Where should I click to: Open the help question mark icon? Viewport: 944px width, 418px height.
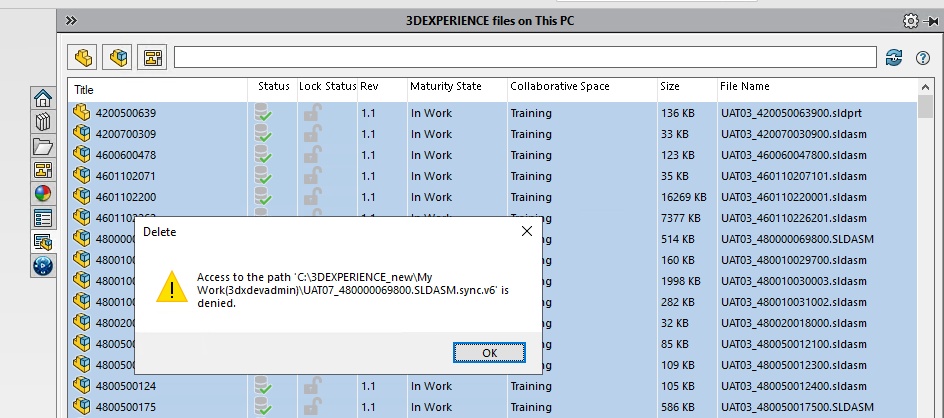(x=923, y=58)
